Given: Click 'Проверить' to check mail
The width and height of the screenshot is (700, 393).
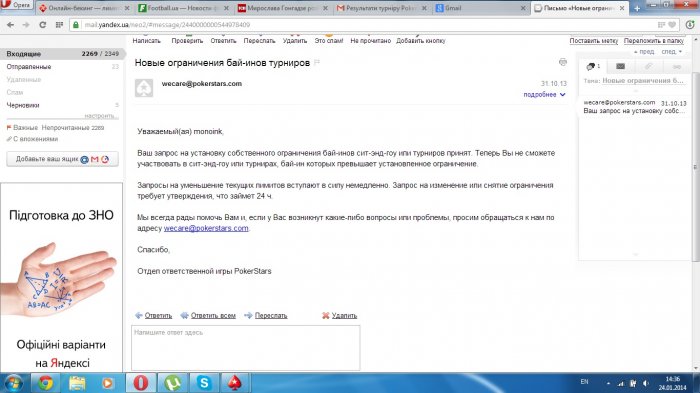Looking at the screenshot, I should coord(187,41).
